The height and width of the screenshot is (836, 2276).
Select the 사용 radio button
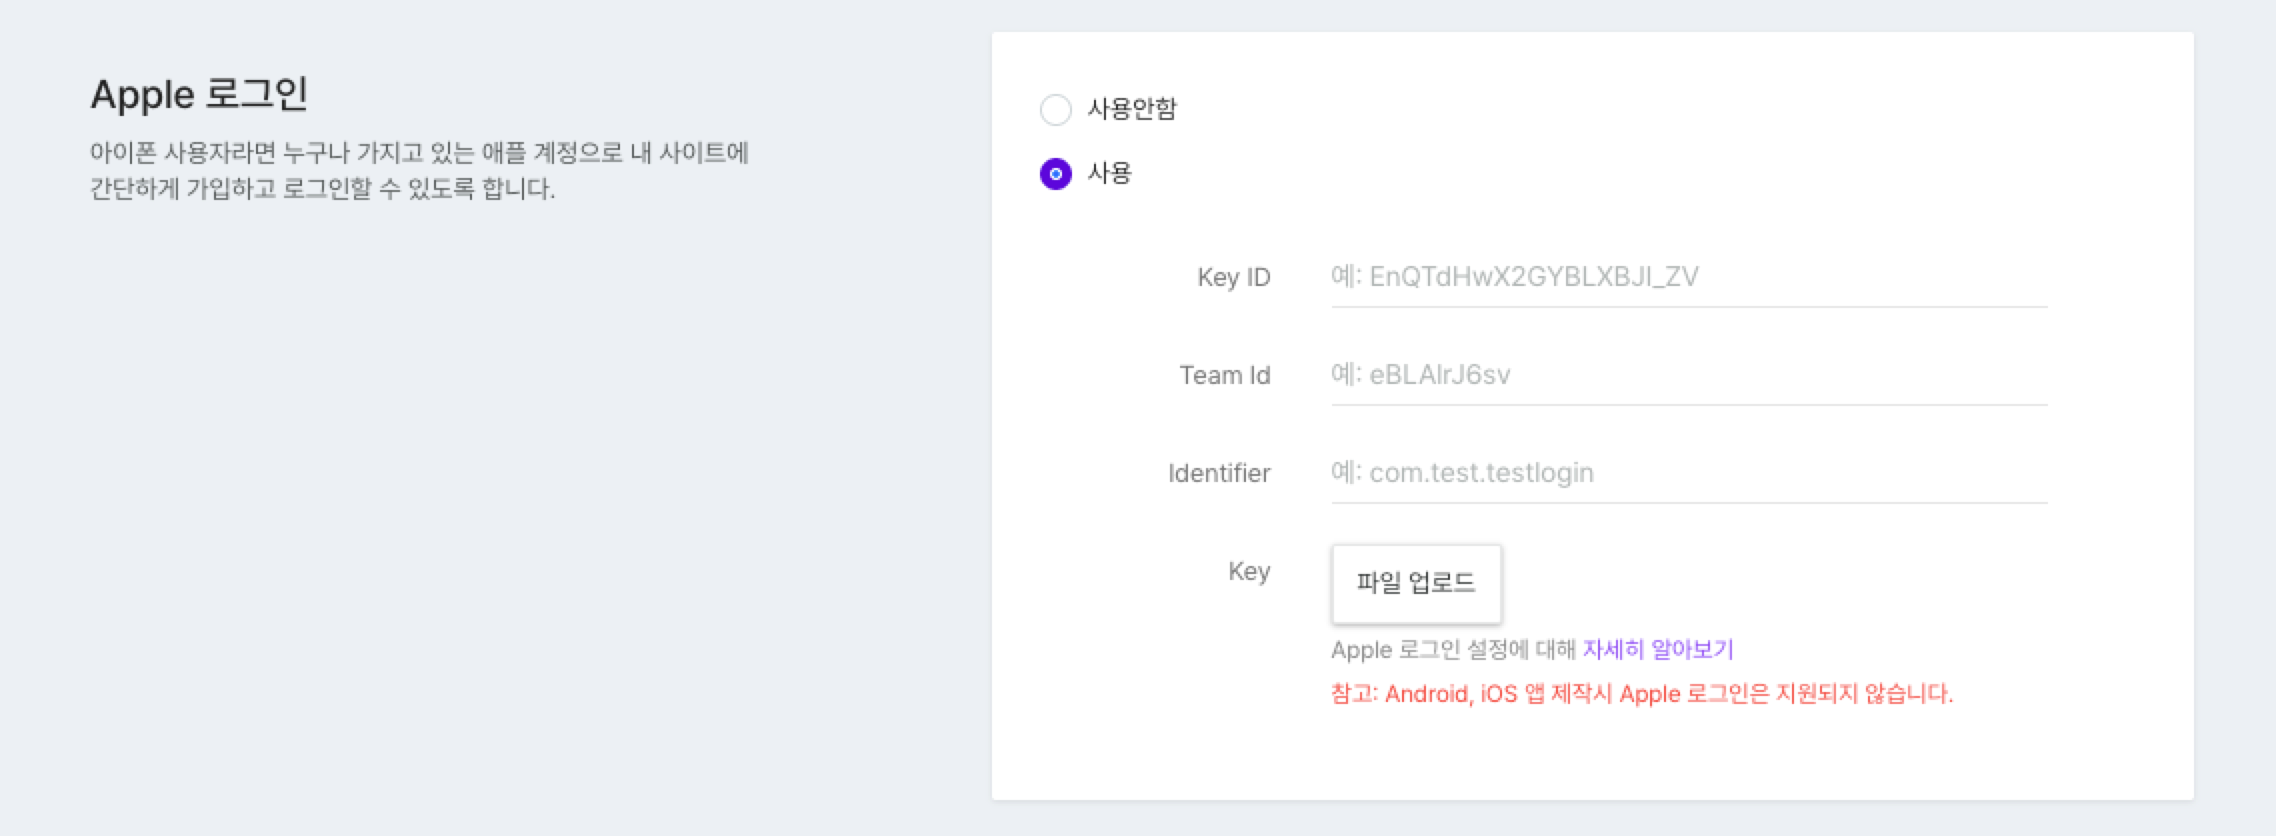[x=1055, y=174]
